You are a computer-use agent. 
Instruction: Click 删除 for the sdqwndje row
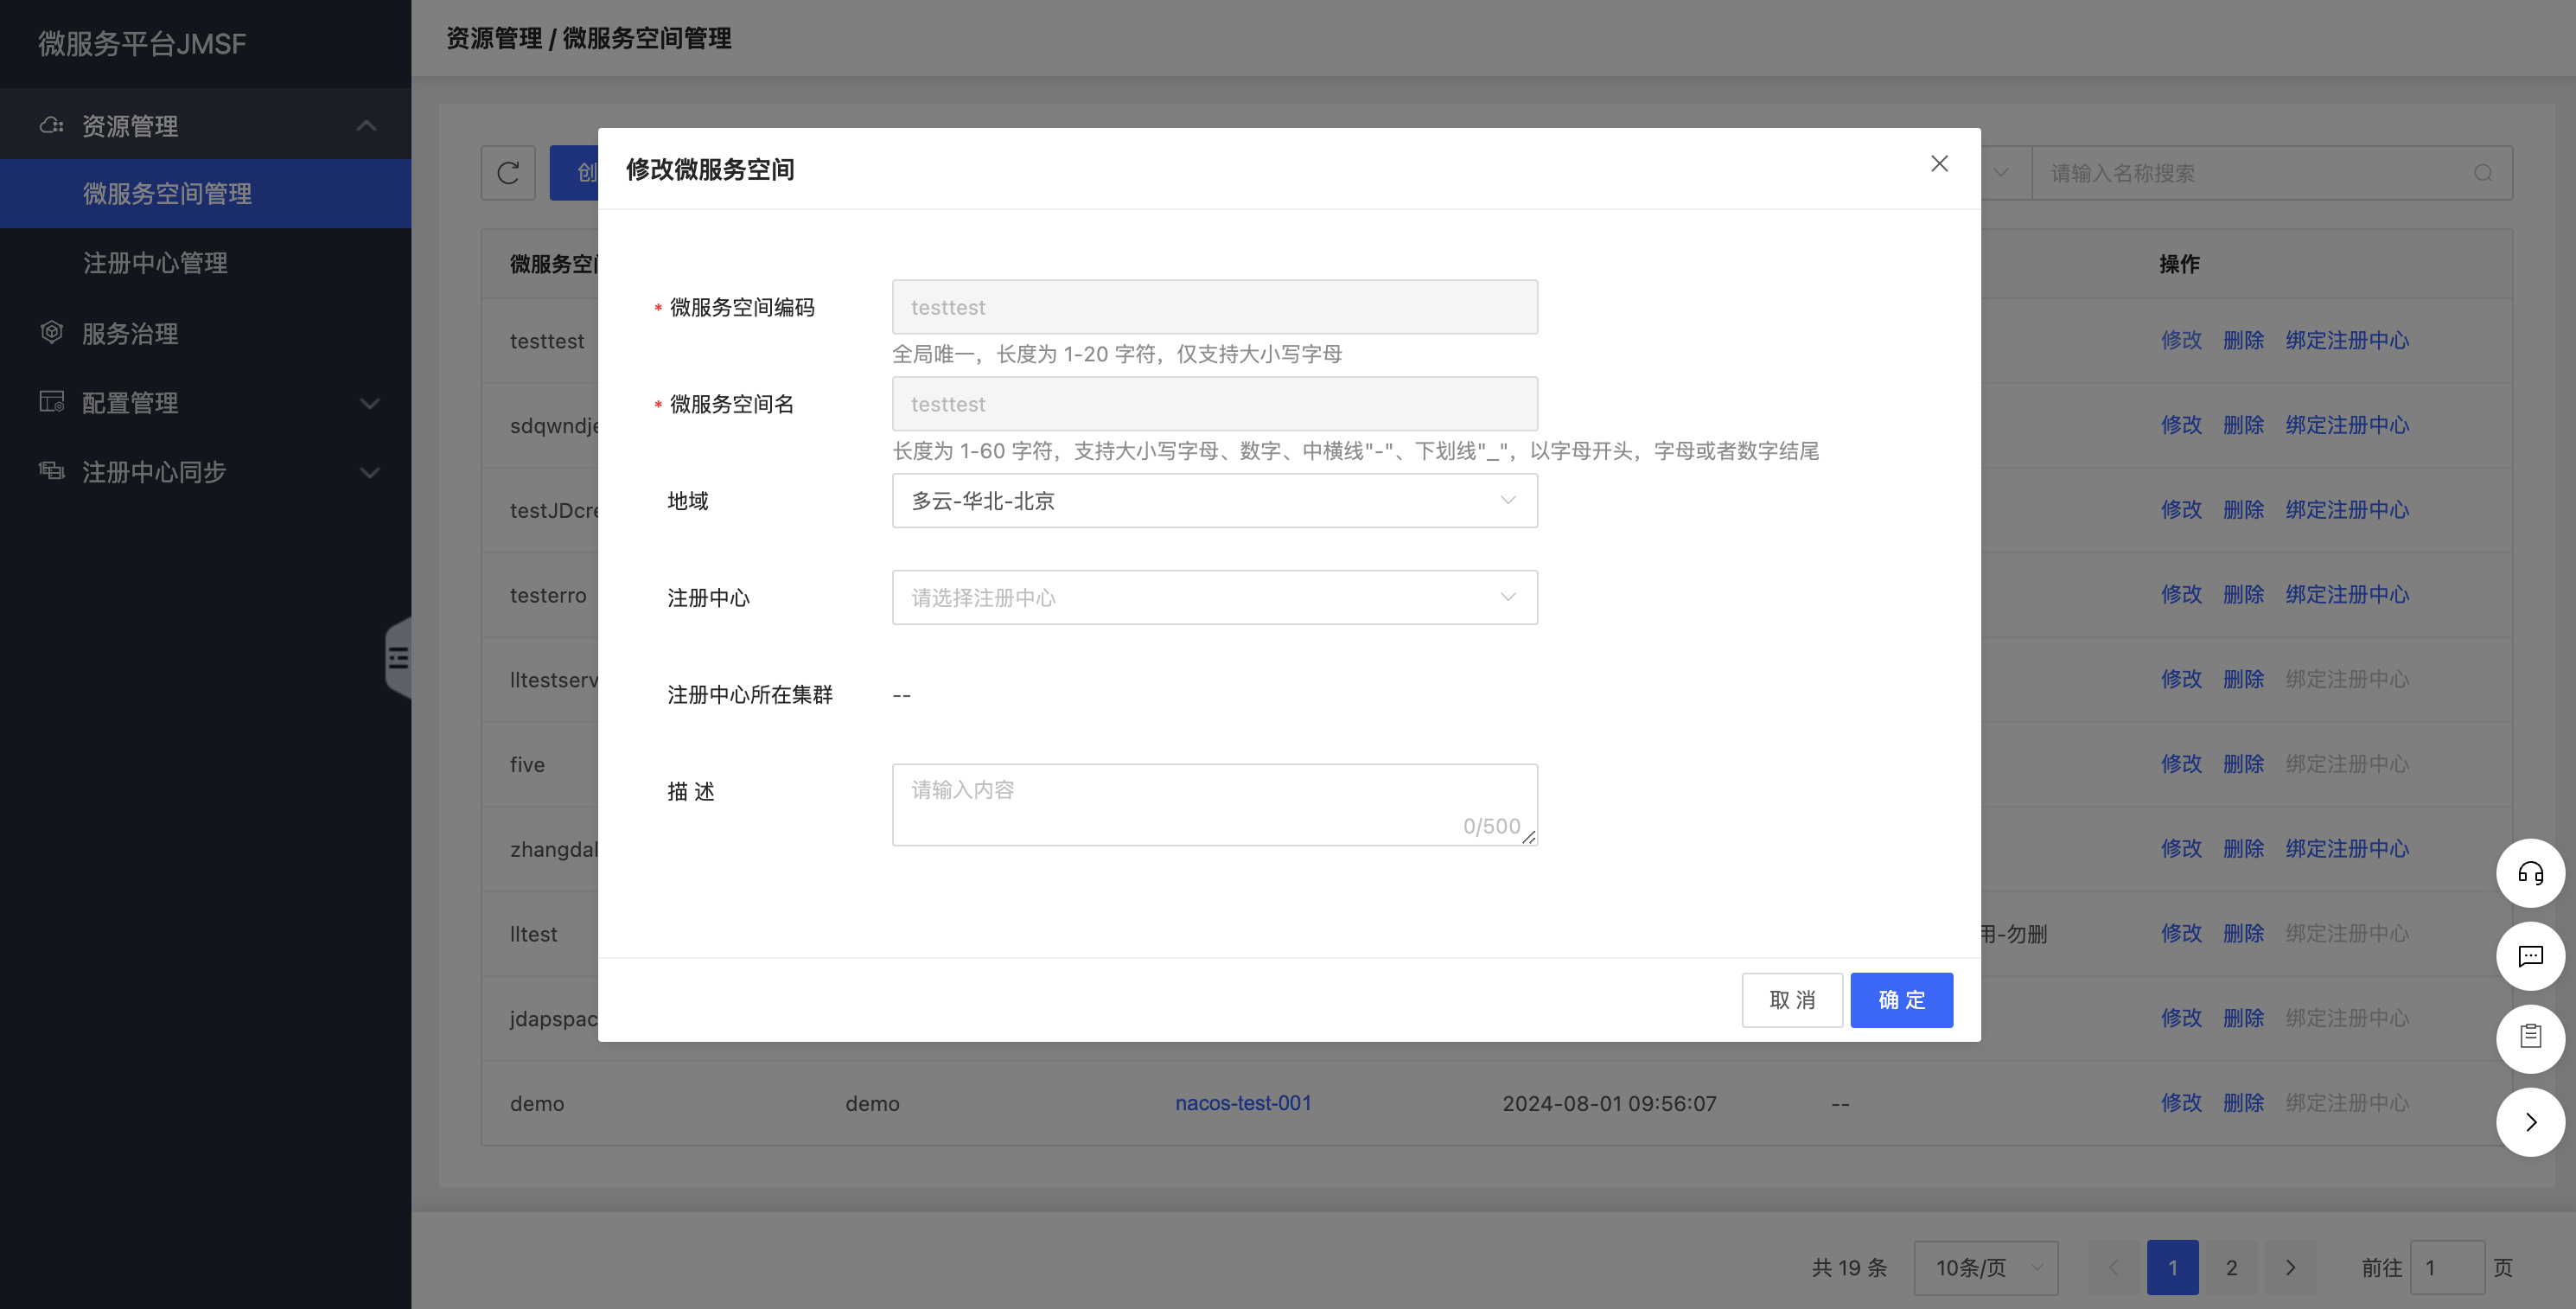2243,425
